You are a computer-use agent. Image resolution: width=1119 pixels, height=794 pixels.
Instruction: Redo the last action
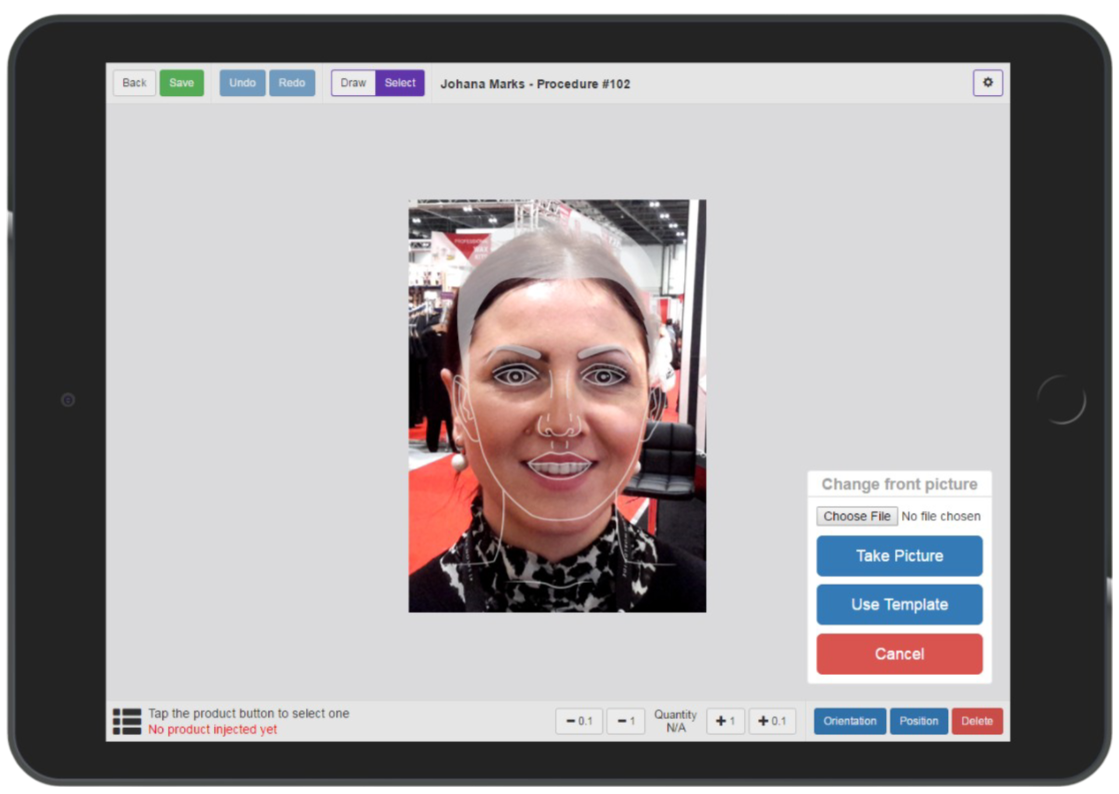292,83
